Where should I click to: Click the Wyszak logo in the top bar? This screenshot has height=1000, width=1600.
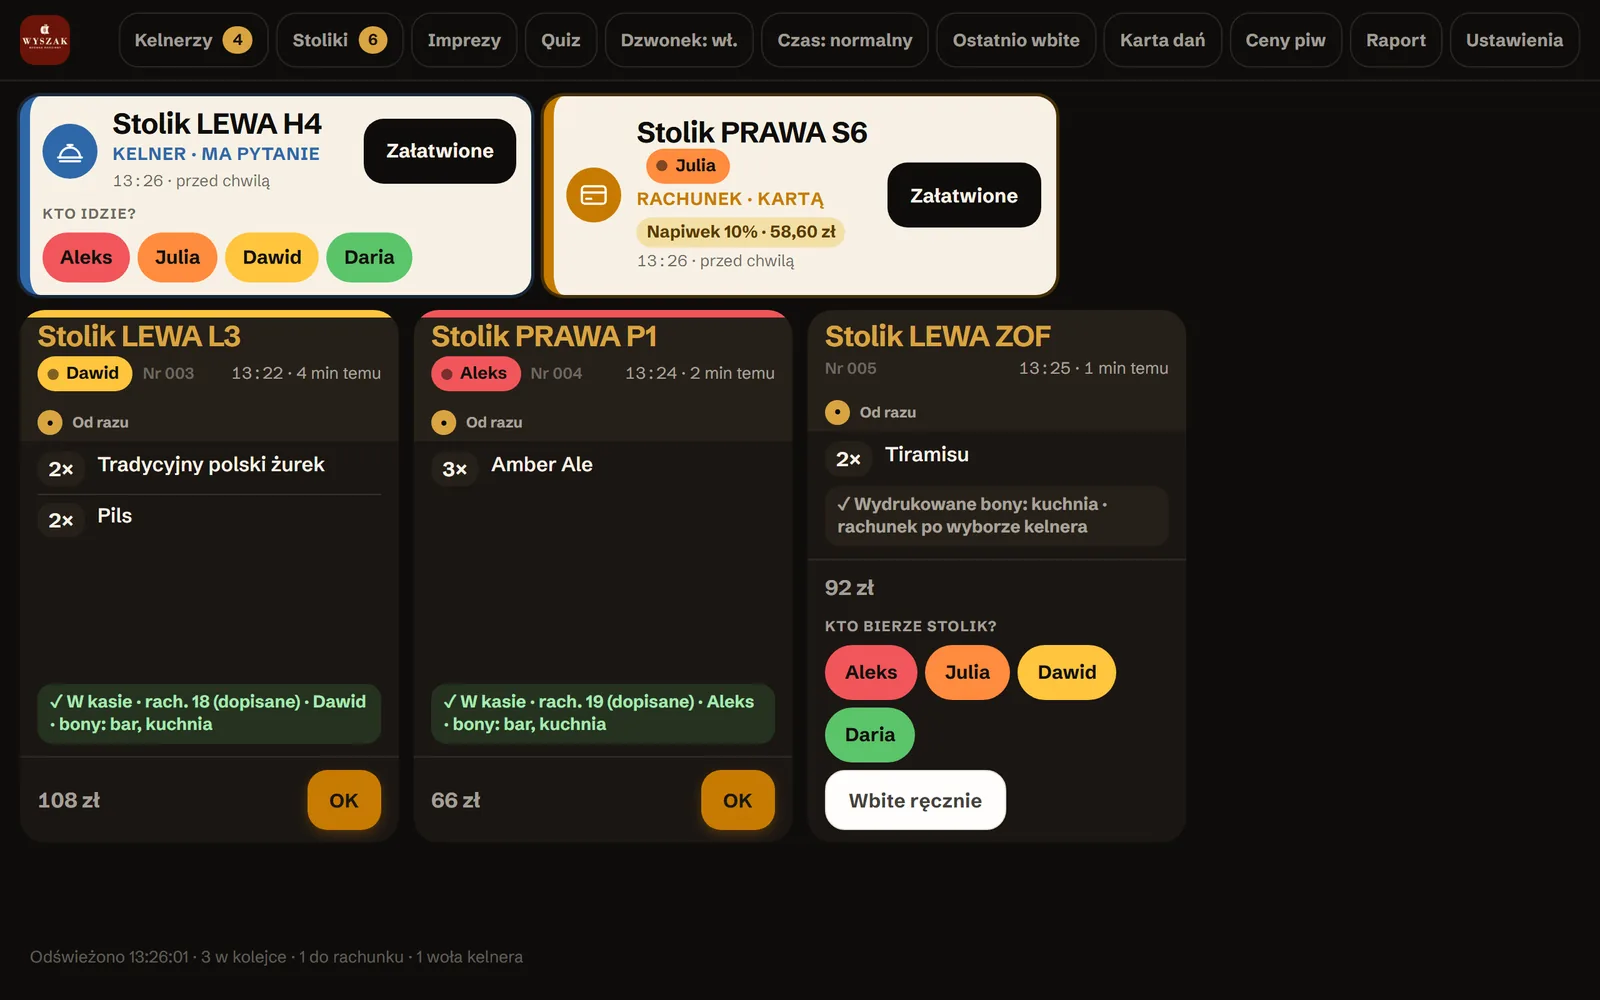45,40
